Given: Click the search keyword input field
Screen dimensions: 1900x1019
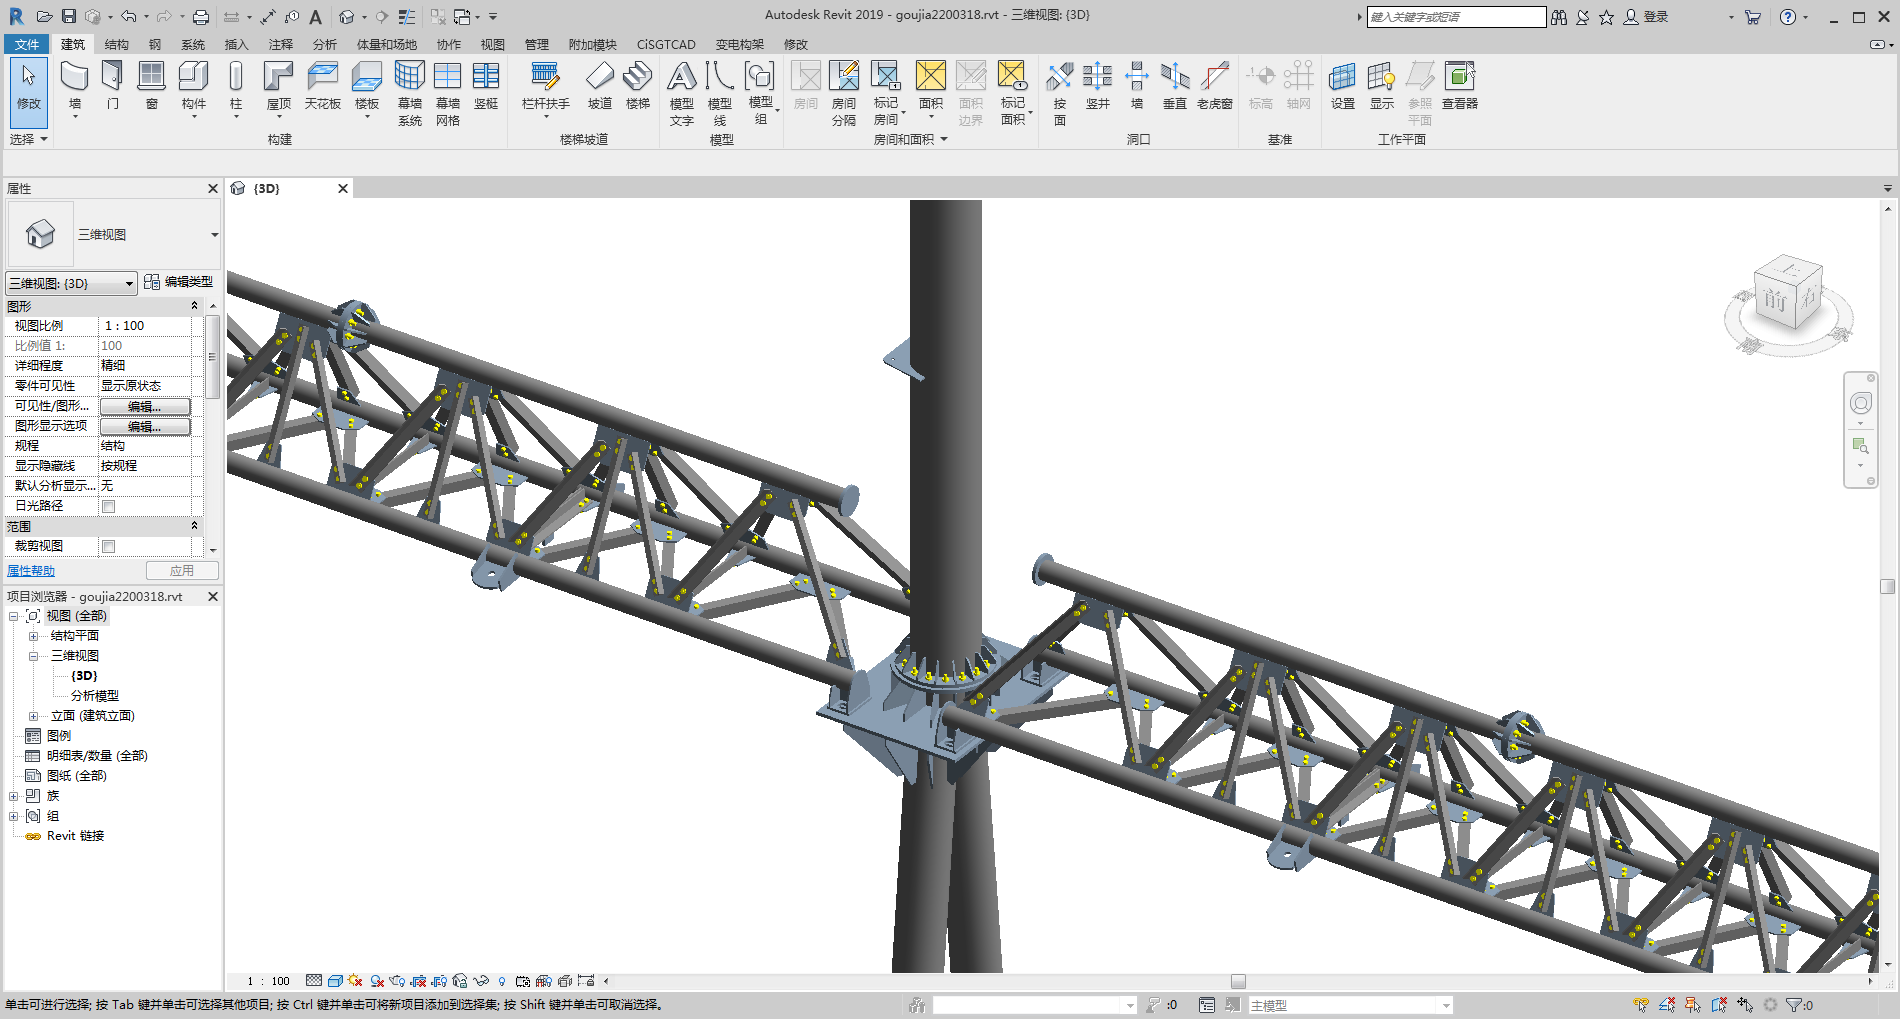Looking at the screenshot, I should click(x=1455, y=17).
